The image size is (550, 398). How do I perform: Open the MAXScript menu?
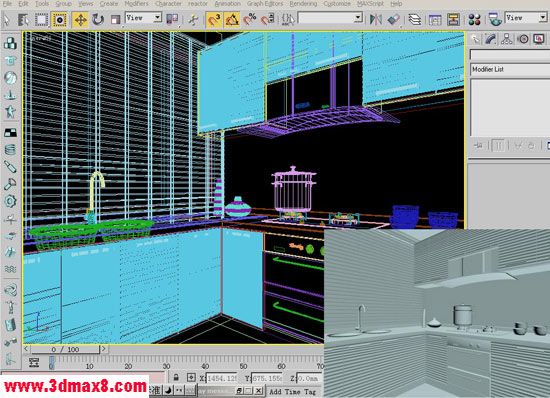(x=370, y=4)
